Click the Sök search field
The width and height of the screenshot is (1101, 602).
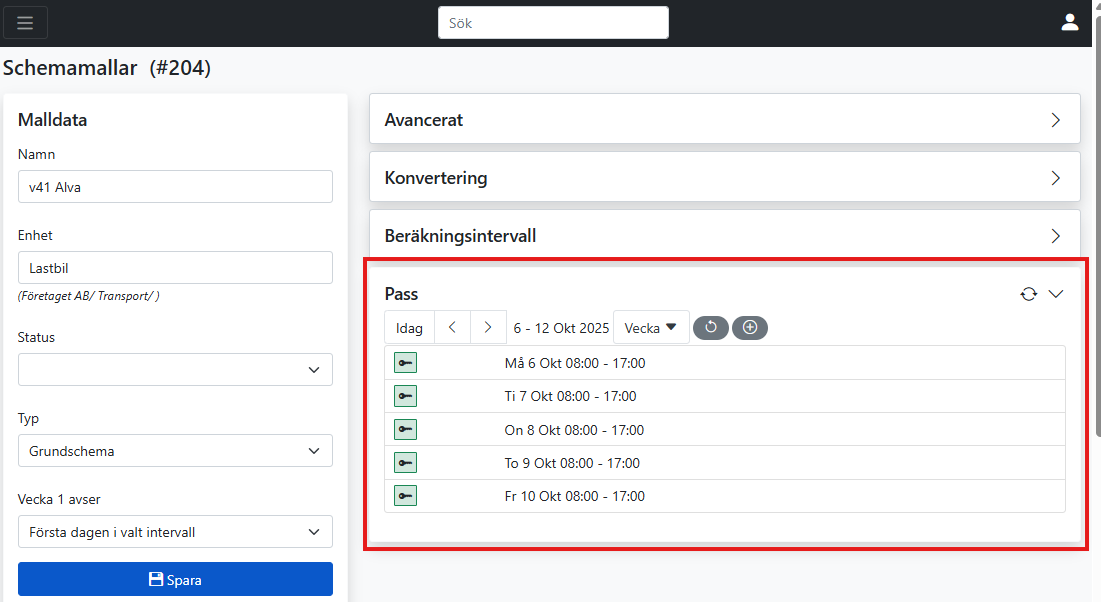553,23
